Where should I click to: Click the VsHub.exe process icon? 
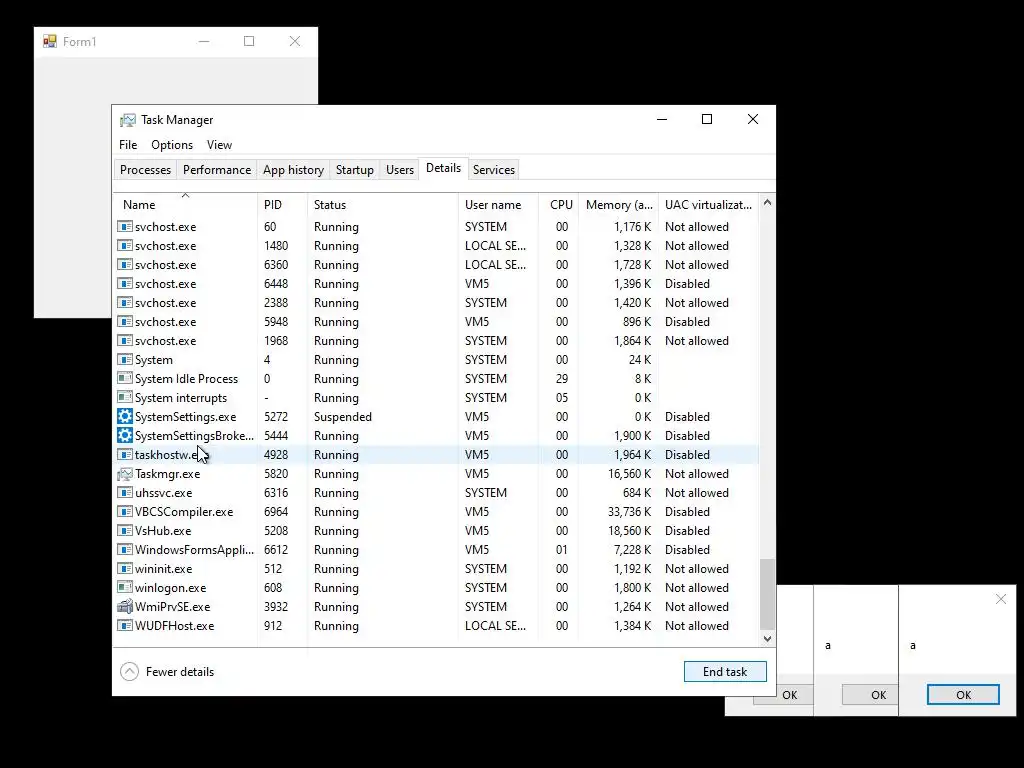point(125,531)
